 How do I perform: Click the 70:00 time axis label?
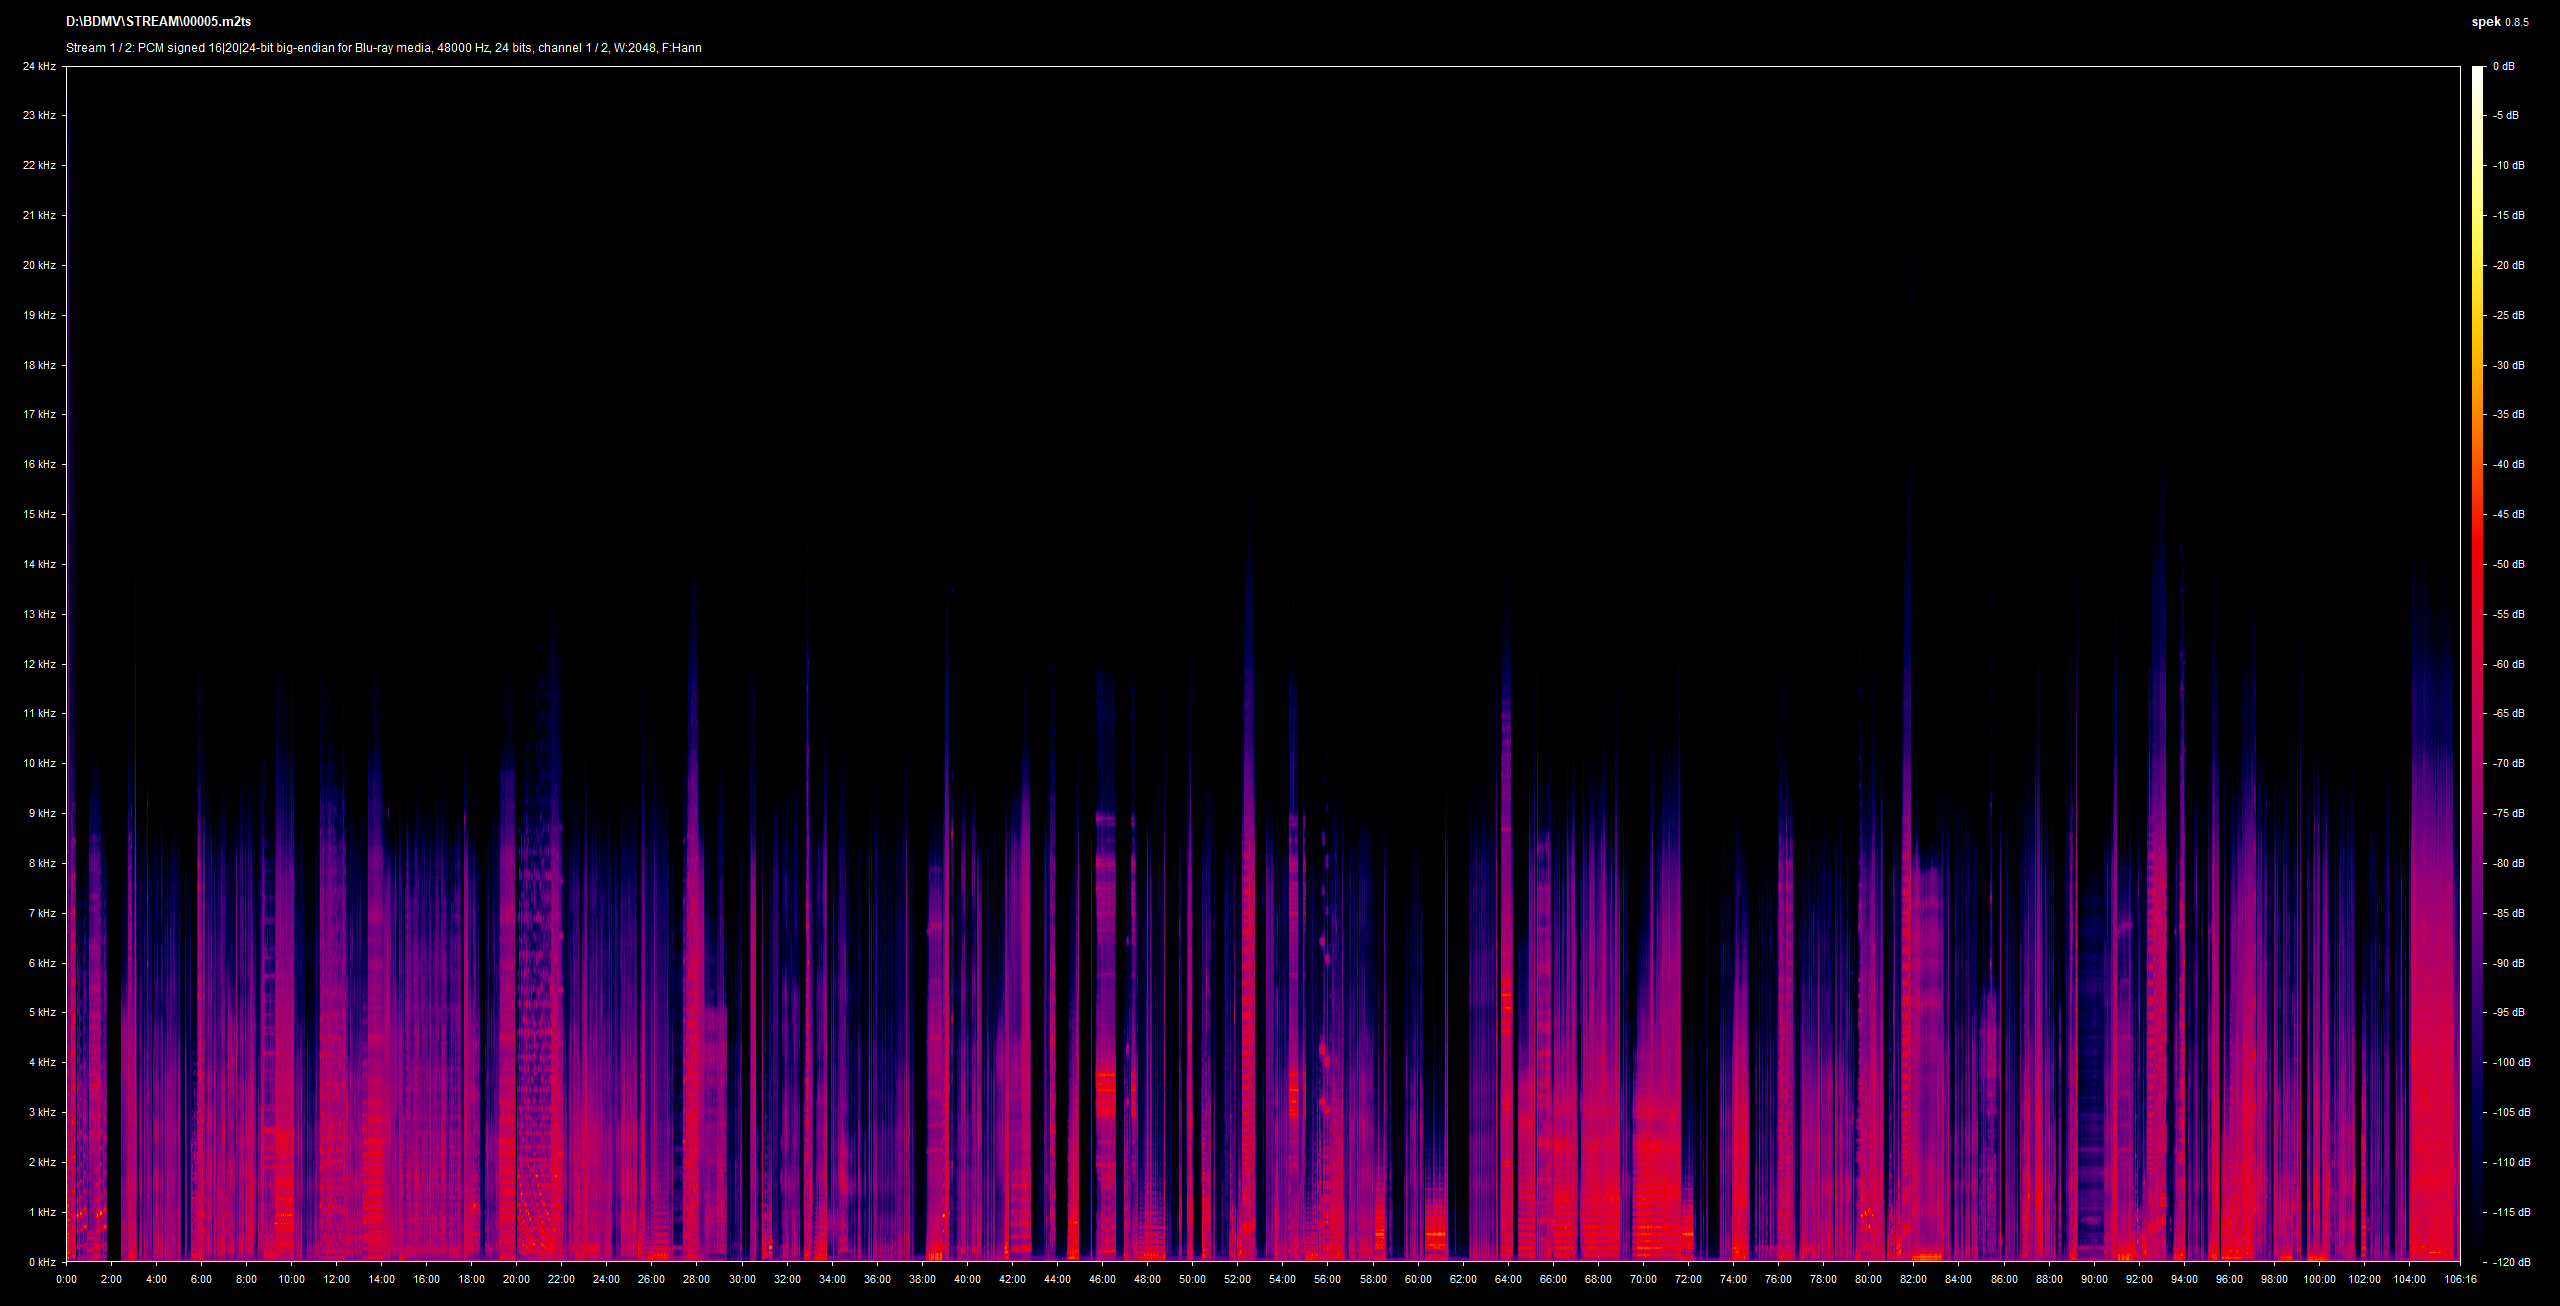tap(1643, 1279)
